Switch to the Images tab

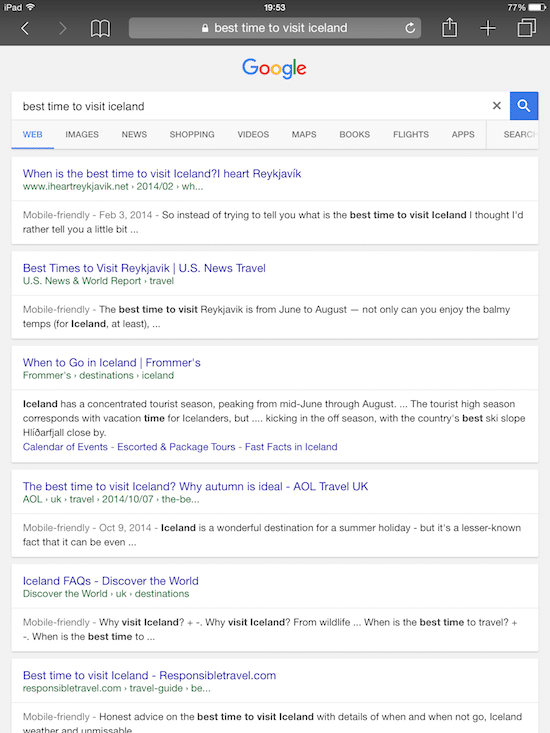[82, 135]
